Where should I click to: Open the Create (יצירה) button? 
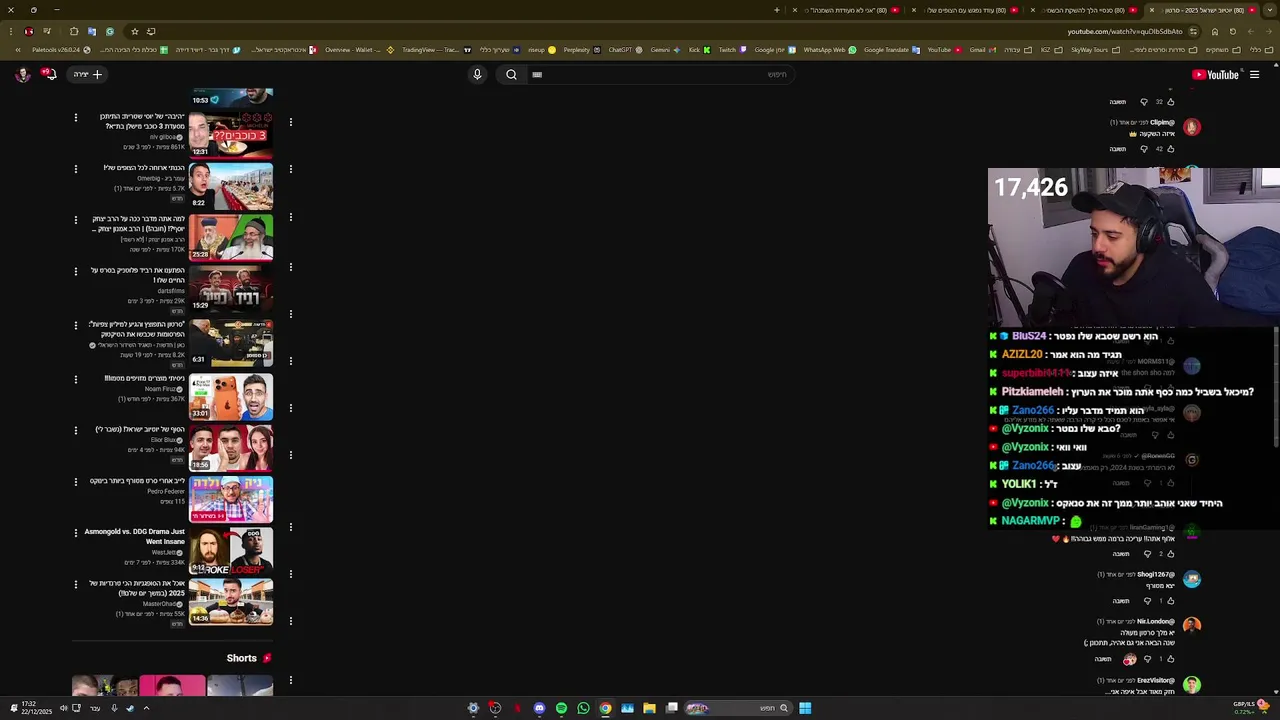point(87,74)
